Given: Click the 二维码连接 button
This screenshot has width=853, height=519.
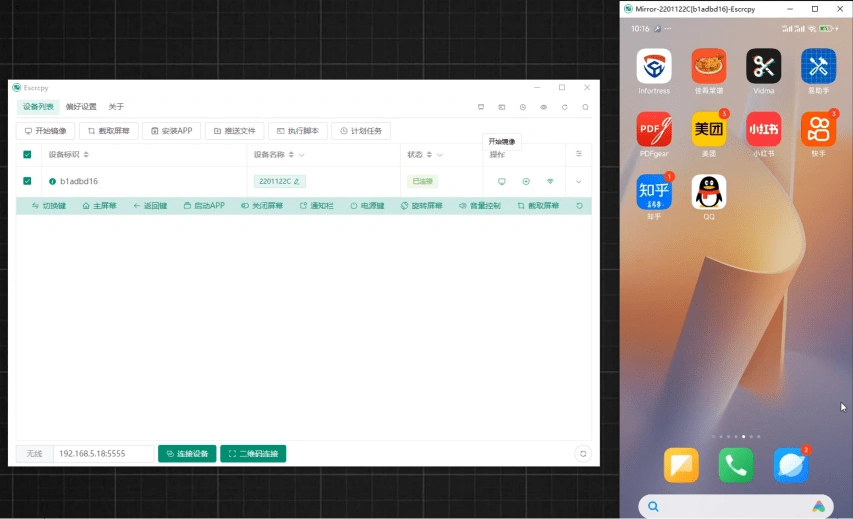Looking at the screenshot, I should click(253, 454).
